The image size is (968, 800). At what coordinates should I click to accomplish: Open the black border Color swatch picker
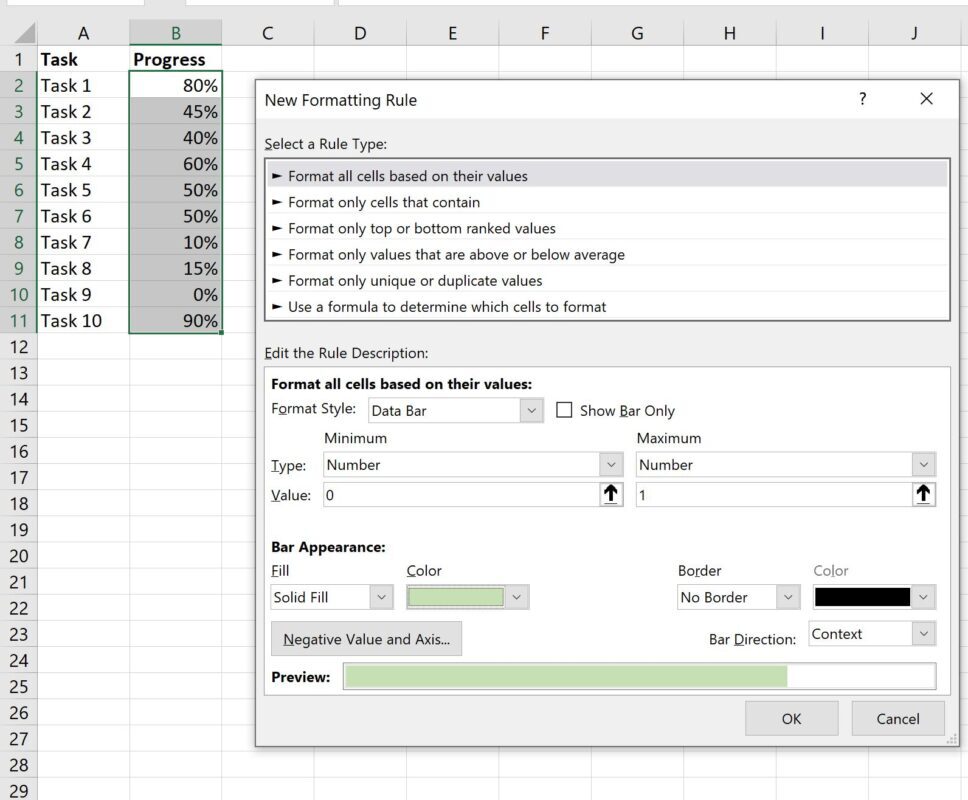924,596
